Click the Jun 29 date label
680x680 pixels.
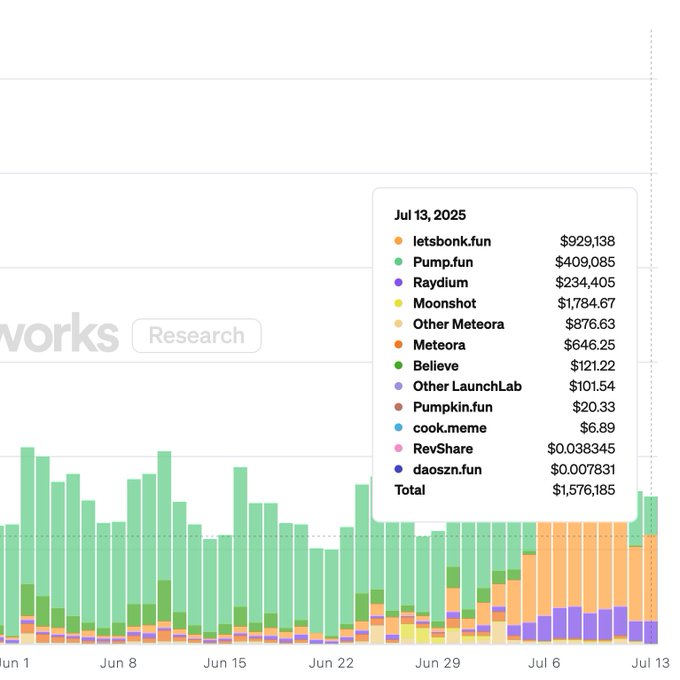point(437,662)
